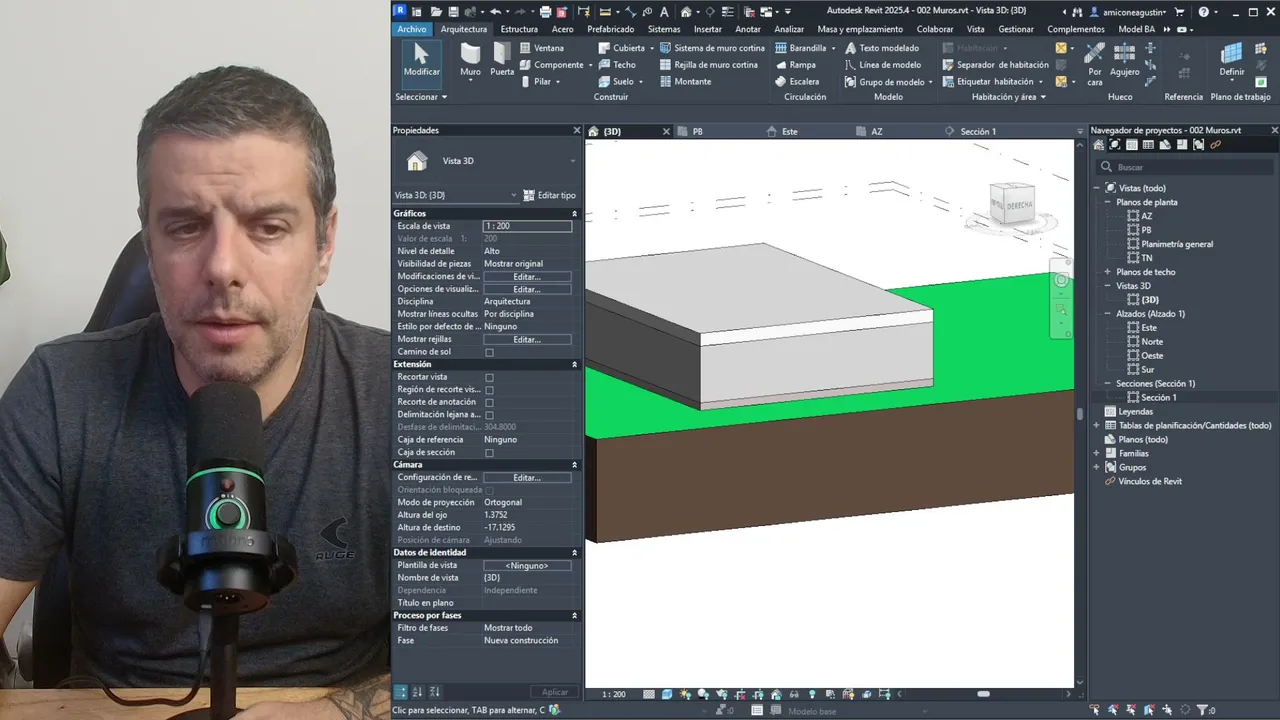Click Editar tipo button
Screen dimensions: 1280x720
coord(549,195)
